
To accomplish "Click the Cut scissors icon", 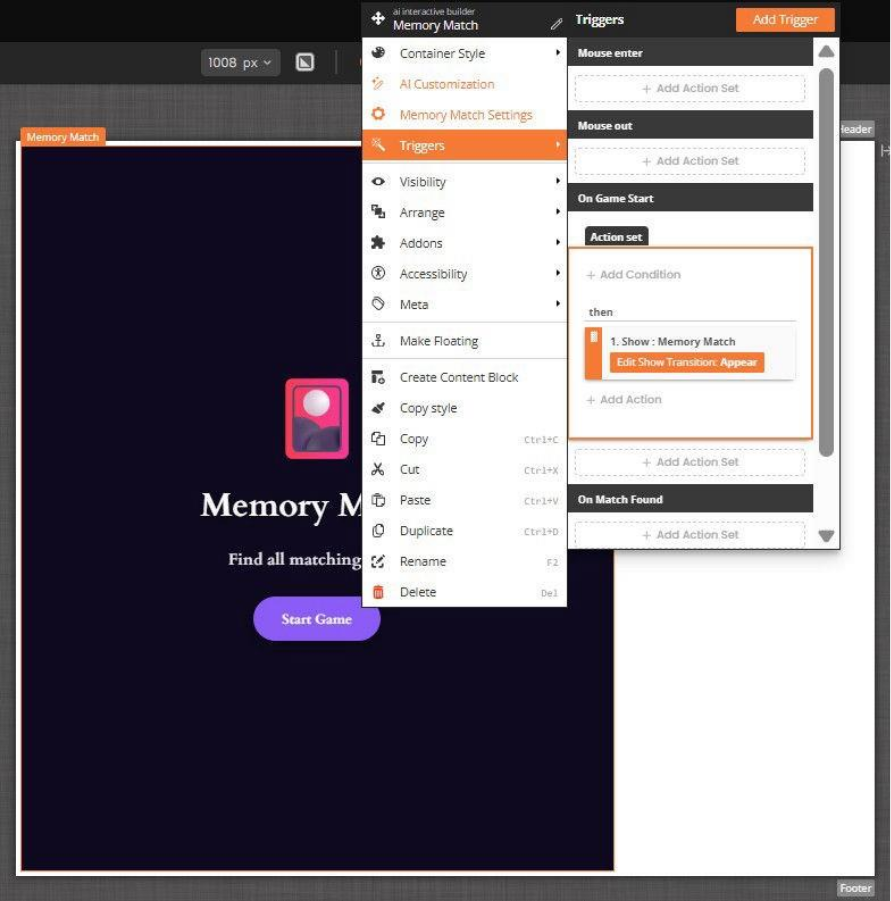I will (x=378, y=470).
